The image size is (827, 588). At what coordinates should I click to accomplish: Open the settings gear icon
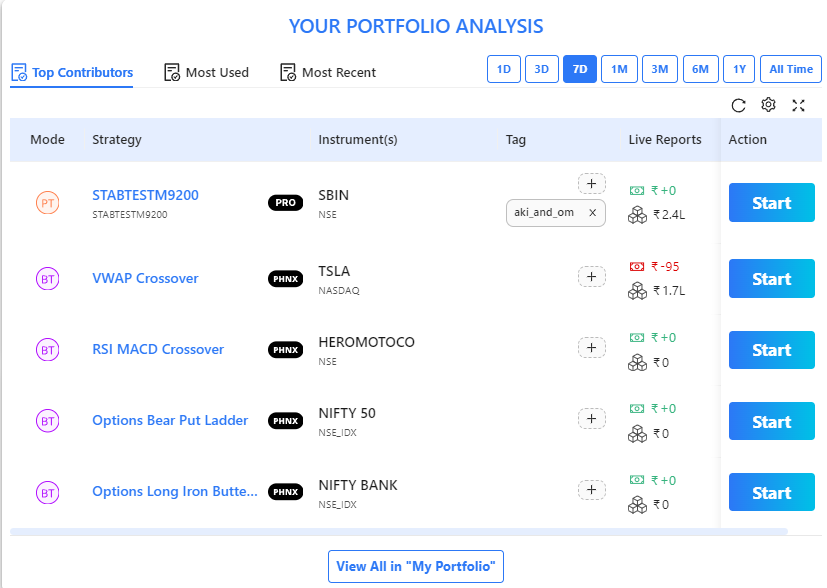[768, 105]
